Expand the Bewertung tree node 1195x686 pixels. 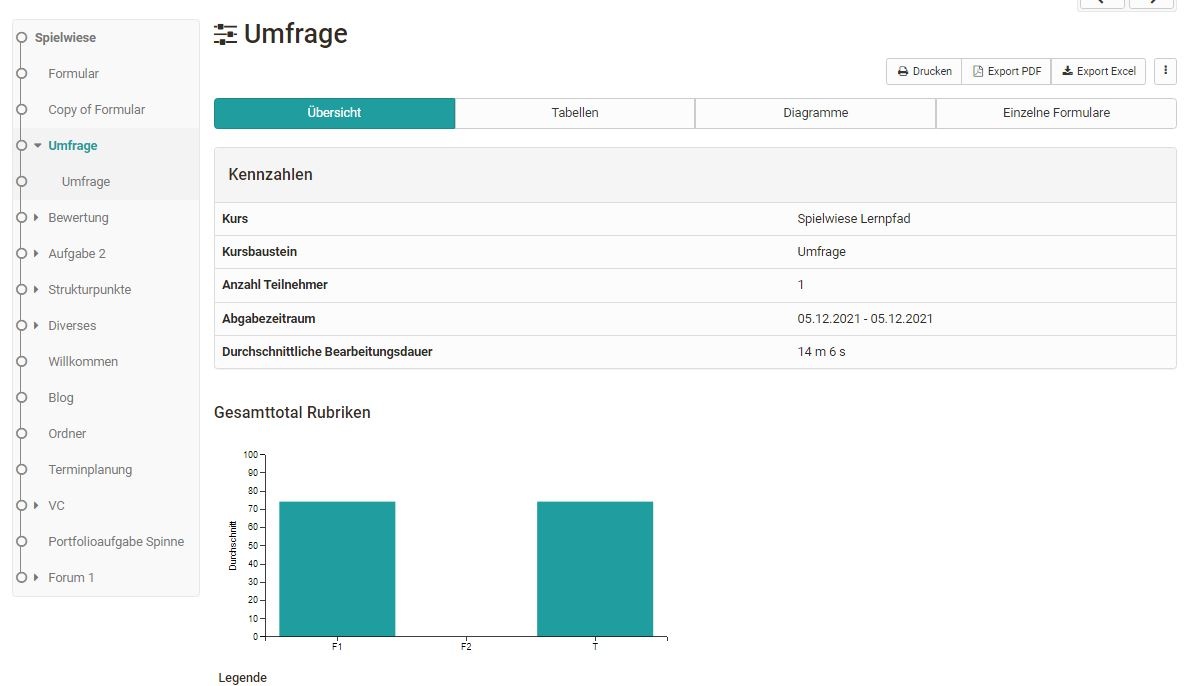[x=37, y=217]
